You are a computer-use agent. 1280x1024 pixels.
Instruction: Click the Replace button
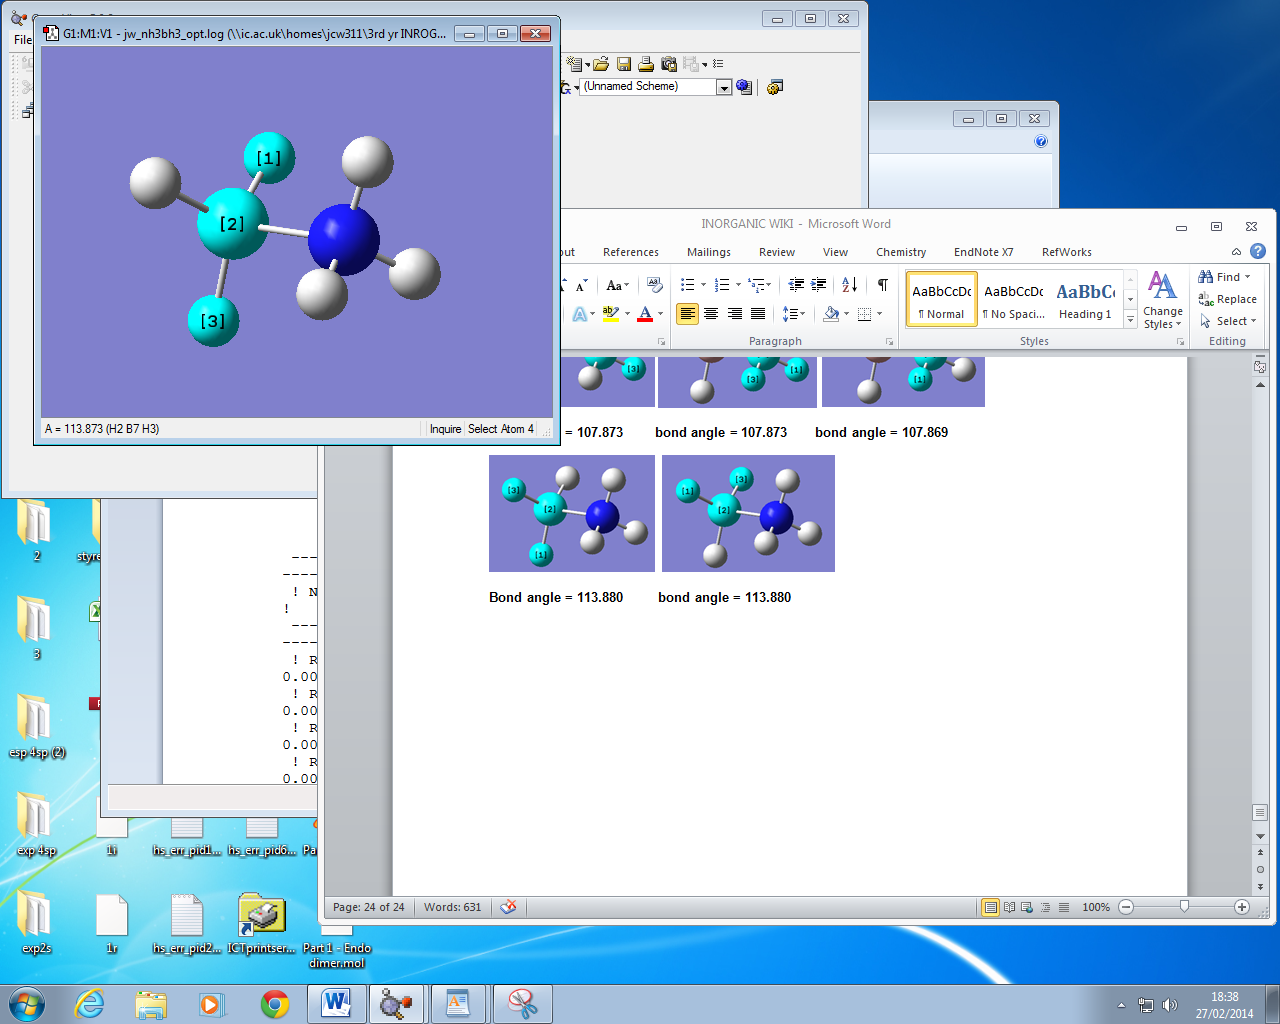1228,299
